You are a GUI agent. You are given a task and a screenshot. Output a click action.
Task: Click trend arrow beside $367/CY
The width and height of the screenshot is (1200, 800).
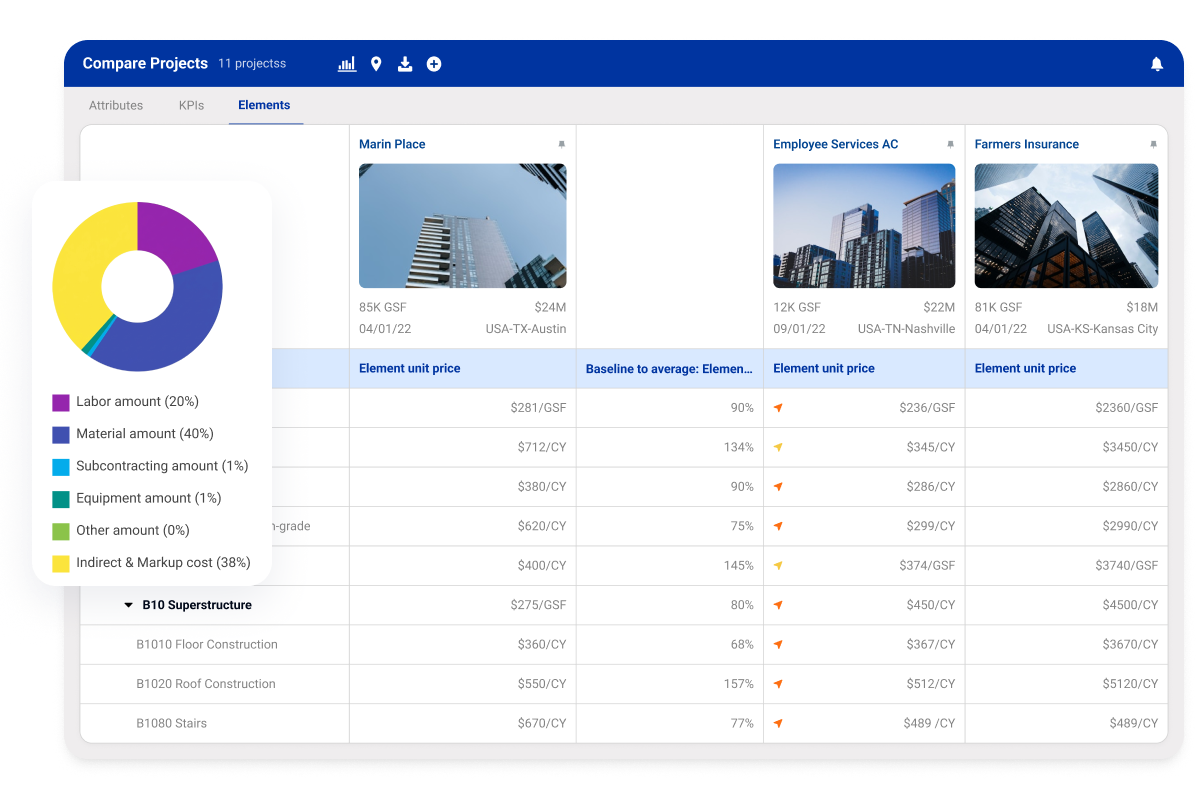coord(778,645)
